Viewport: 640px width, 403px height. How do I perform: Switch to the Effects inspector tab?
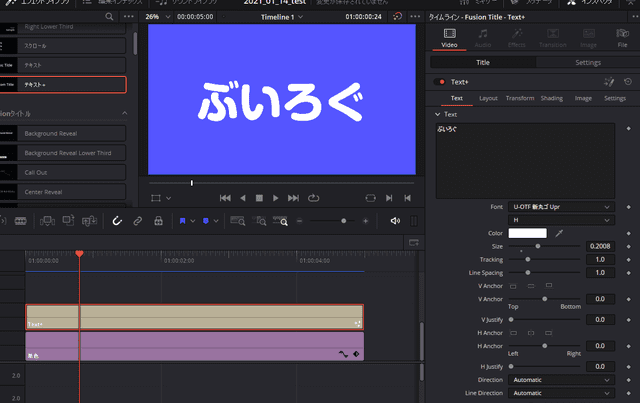tap(516, 38)
